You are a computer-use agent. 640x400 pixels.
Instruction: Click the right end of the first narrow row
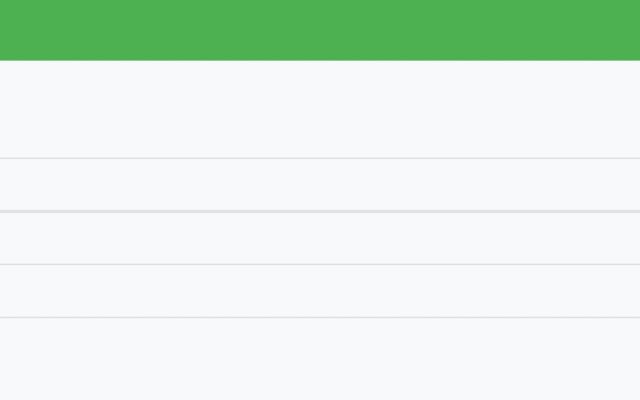(x=620, y=185)
